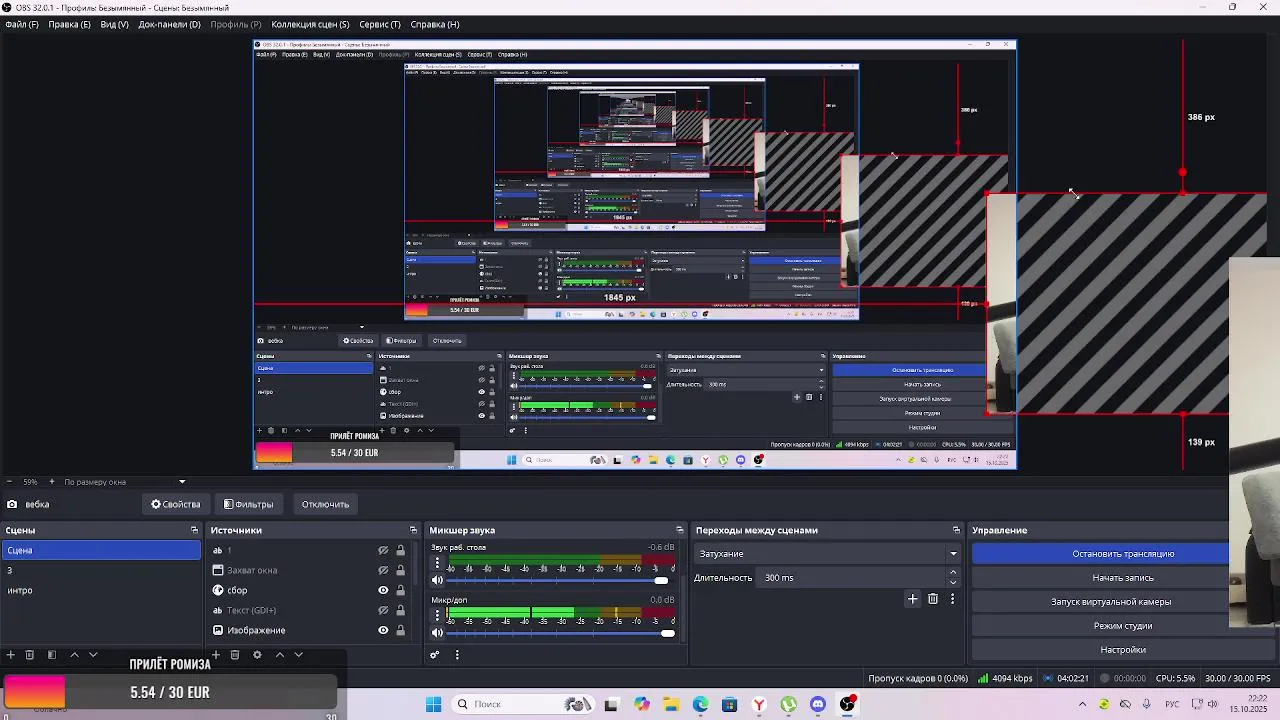Undock the Сцены panel

point(194,530)
